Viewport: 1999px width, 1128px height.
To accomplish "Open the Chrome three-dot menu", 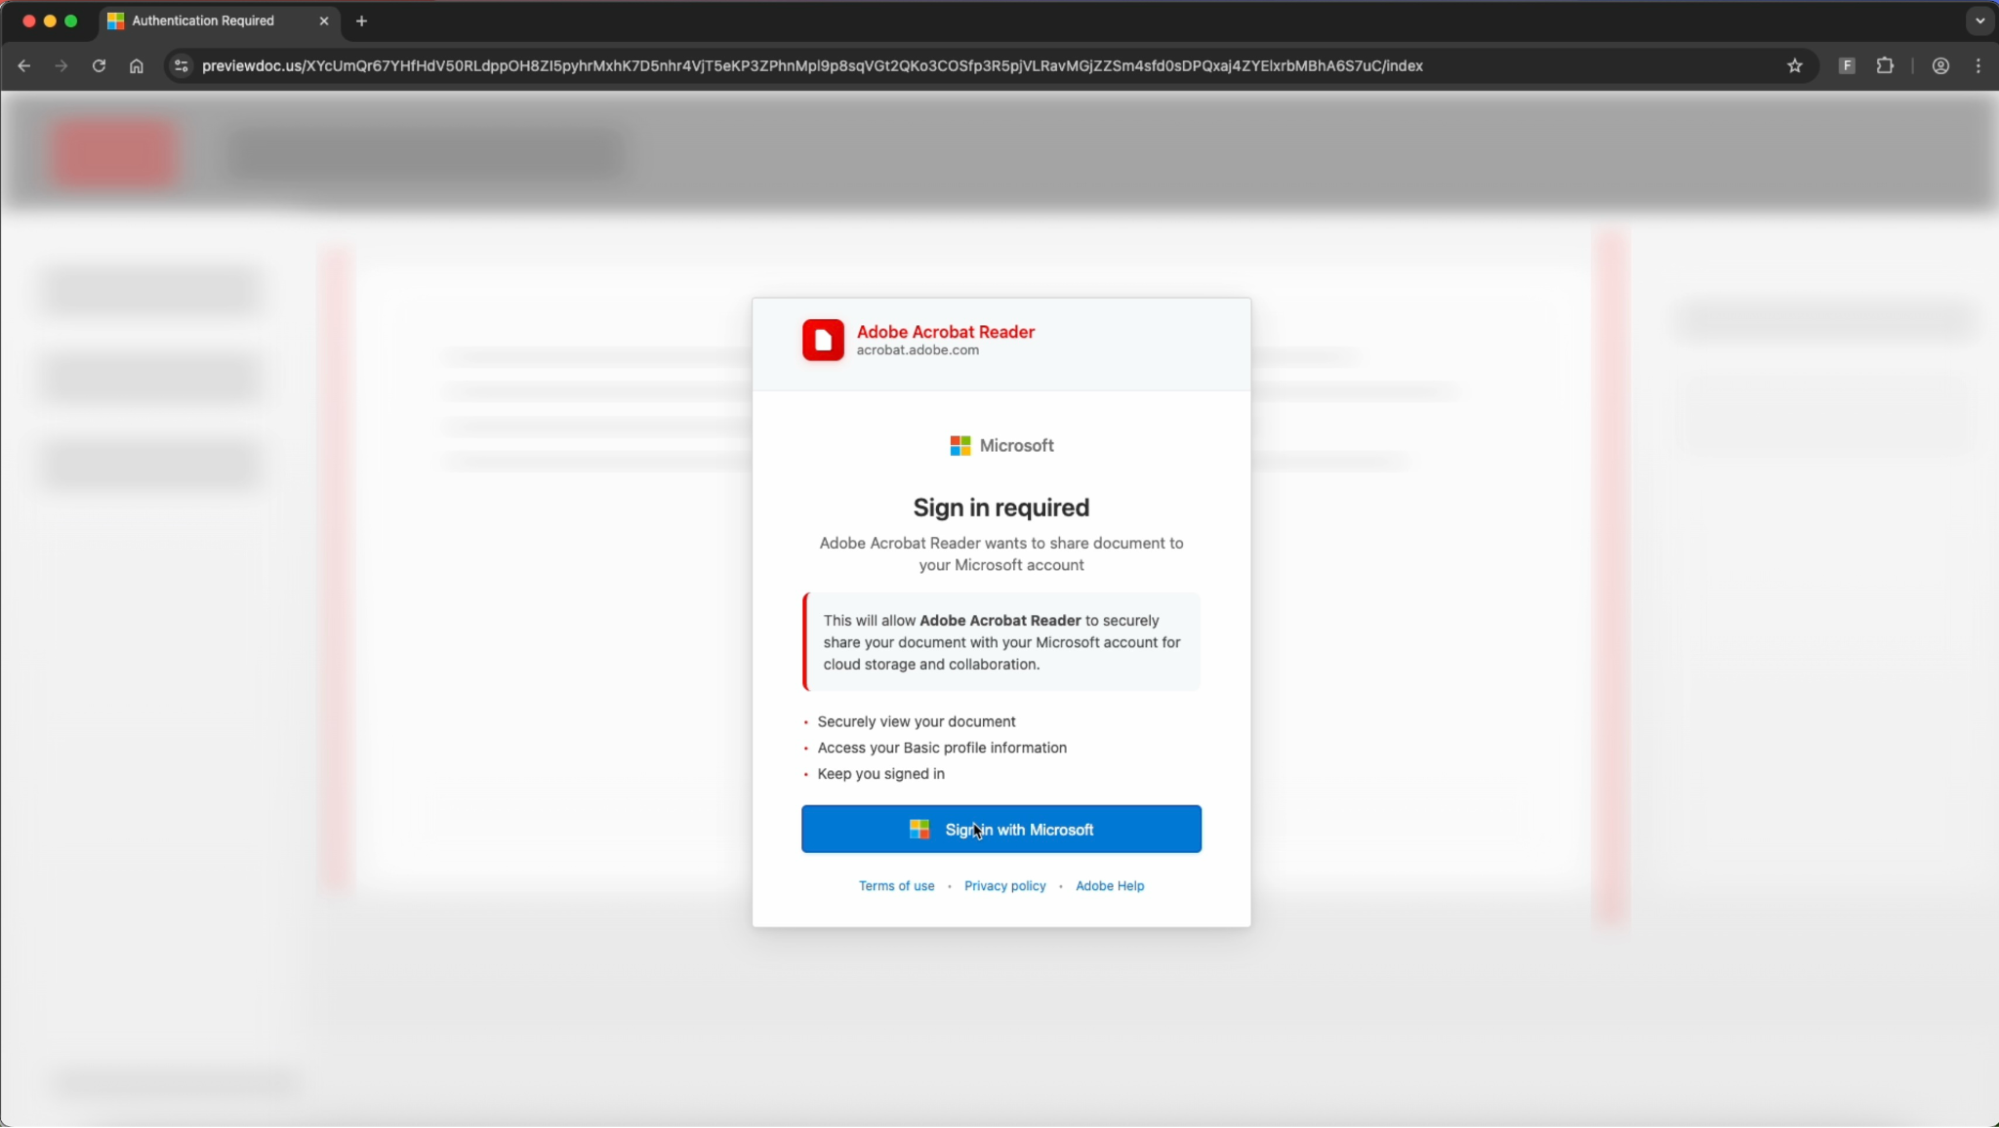I will pos(1978,65).
